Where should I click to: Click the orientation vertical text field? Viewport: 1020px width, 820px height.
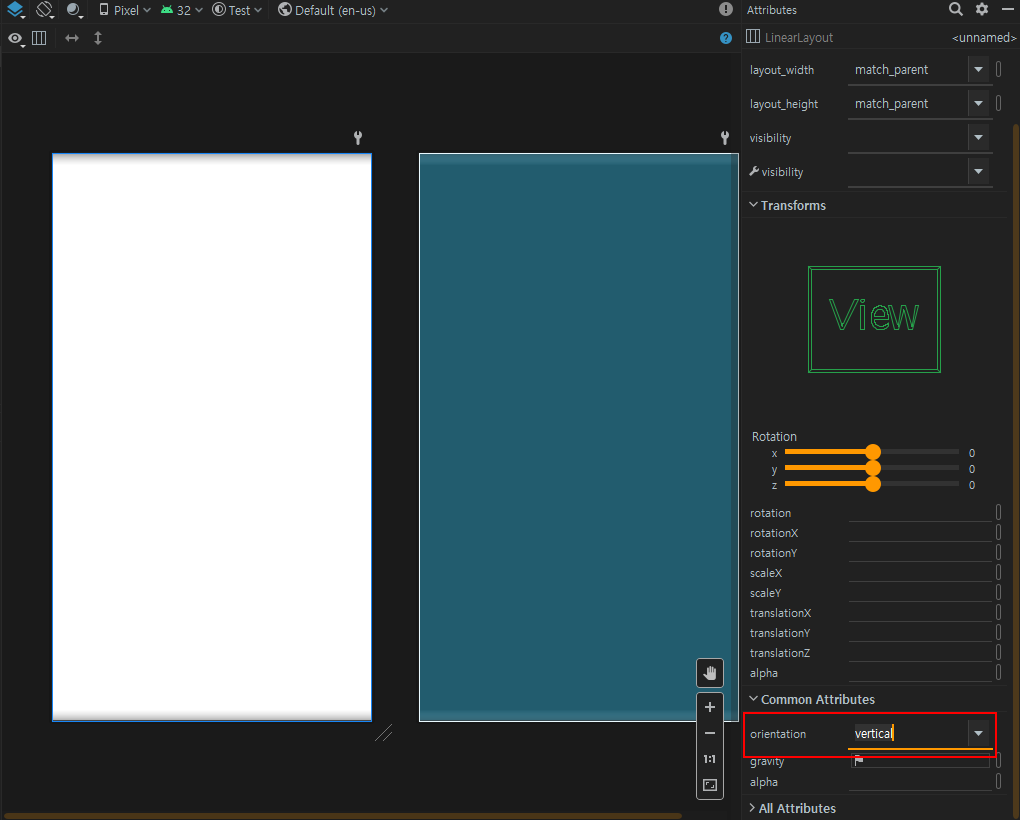[x=908, y=734]
